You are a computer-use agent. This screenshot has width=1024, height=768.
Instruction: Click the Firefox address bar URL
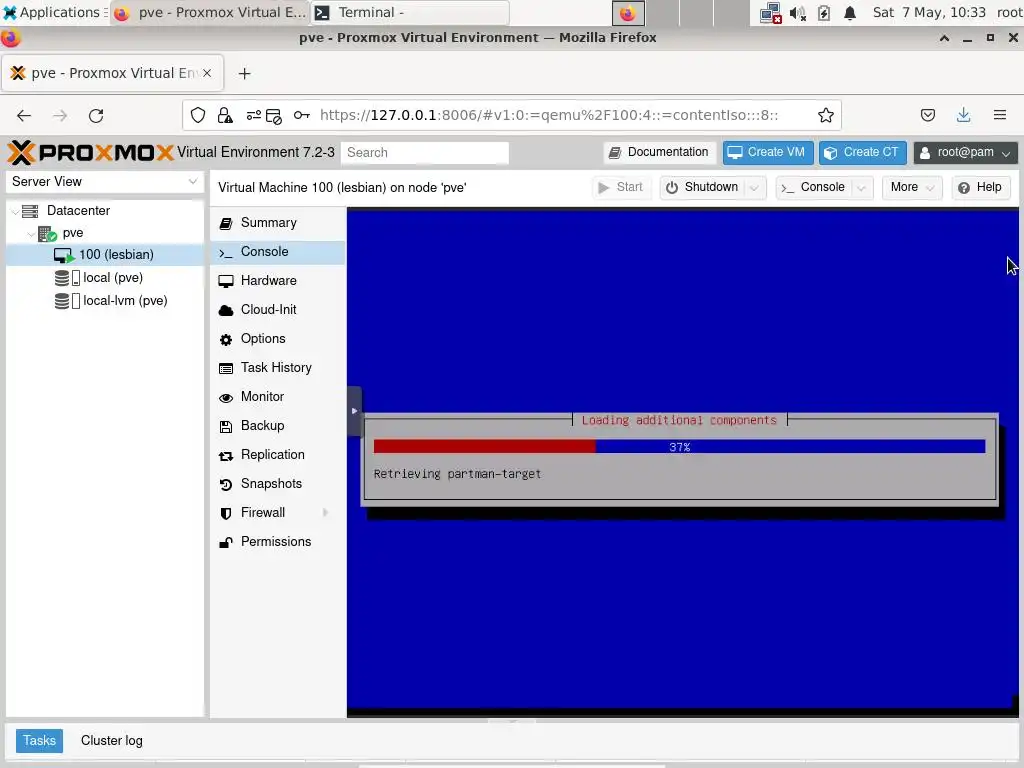pyautogui.click(x=549, y=116)
